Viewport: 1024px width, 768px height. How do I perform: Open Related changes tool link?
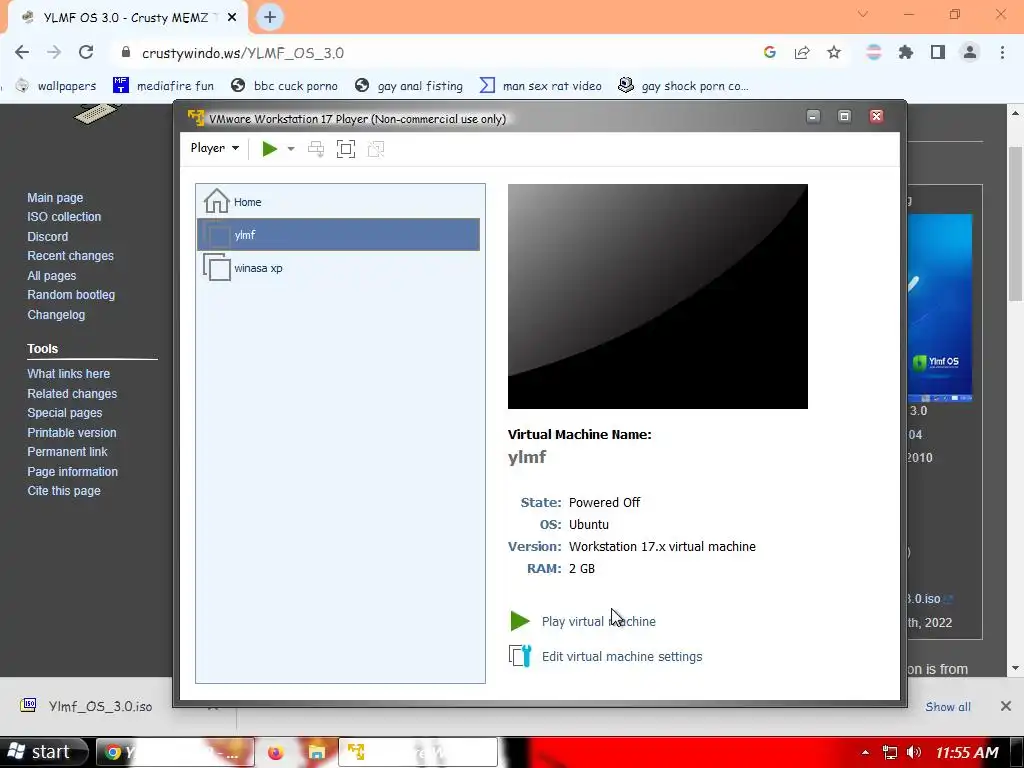coord(72,394)
